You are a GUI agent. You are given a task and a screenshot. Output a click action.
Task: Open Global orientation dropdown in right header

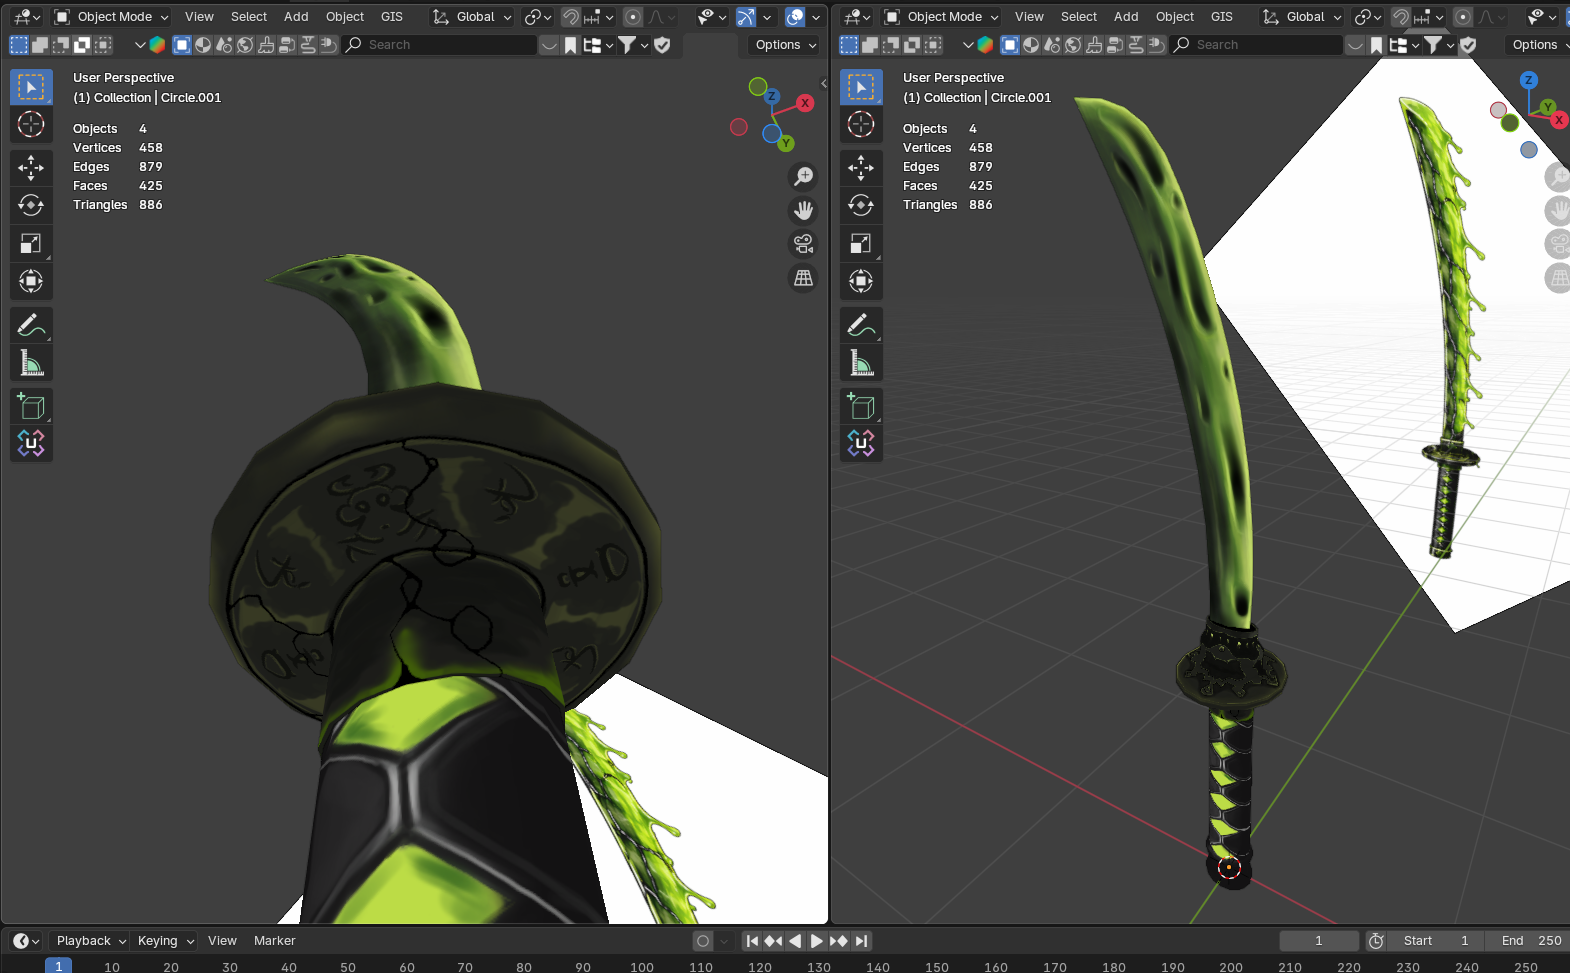(x=1302, y=17)
